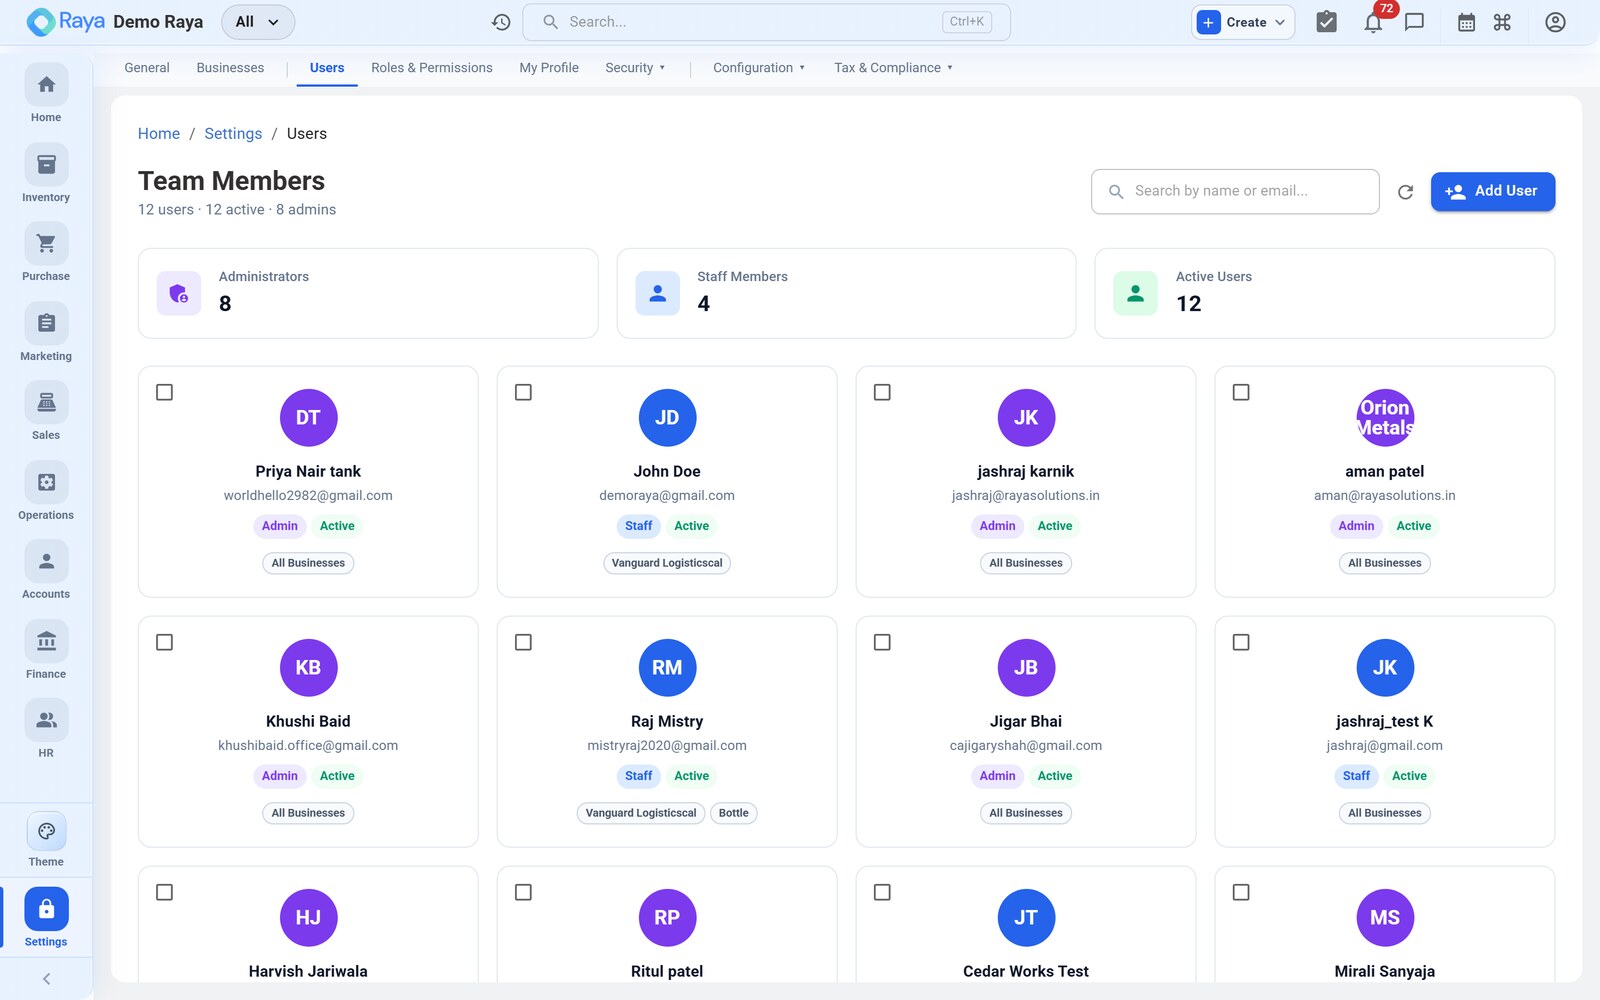This screenshot has height=1000, width=1600.
Task: Expand the Configuration menu
Action: (759, 68)
